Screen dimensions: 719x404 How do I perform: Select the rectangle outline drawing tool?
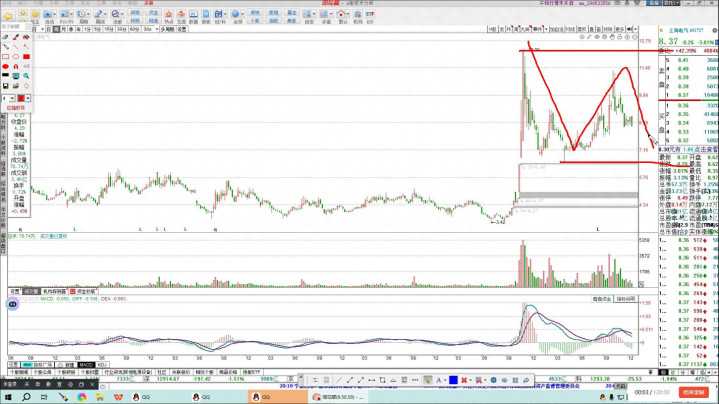[5, 57]
